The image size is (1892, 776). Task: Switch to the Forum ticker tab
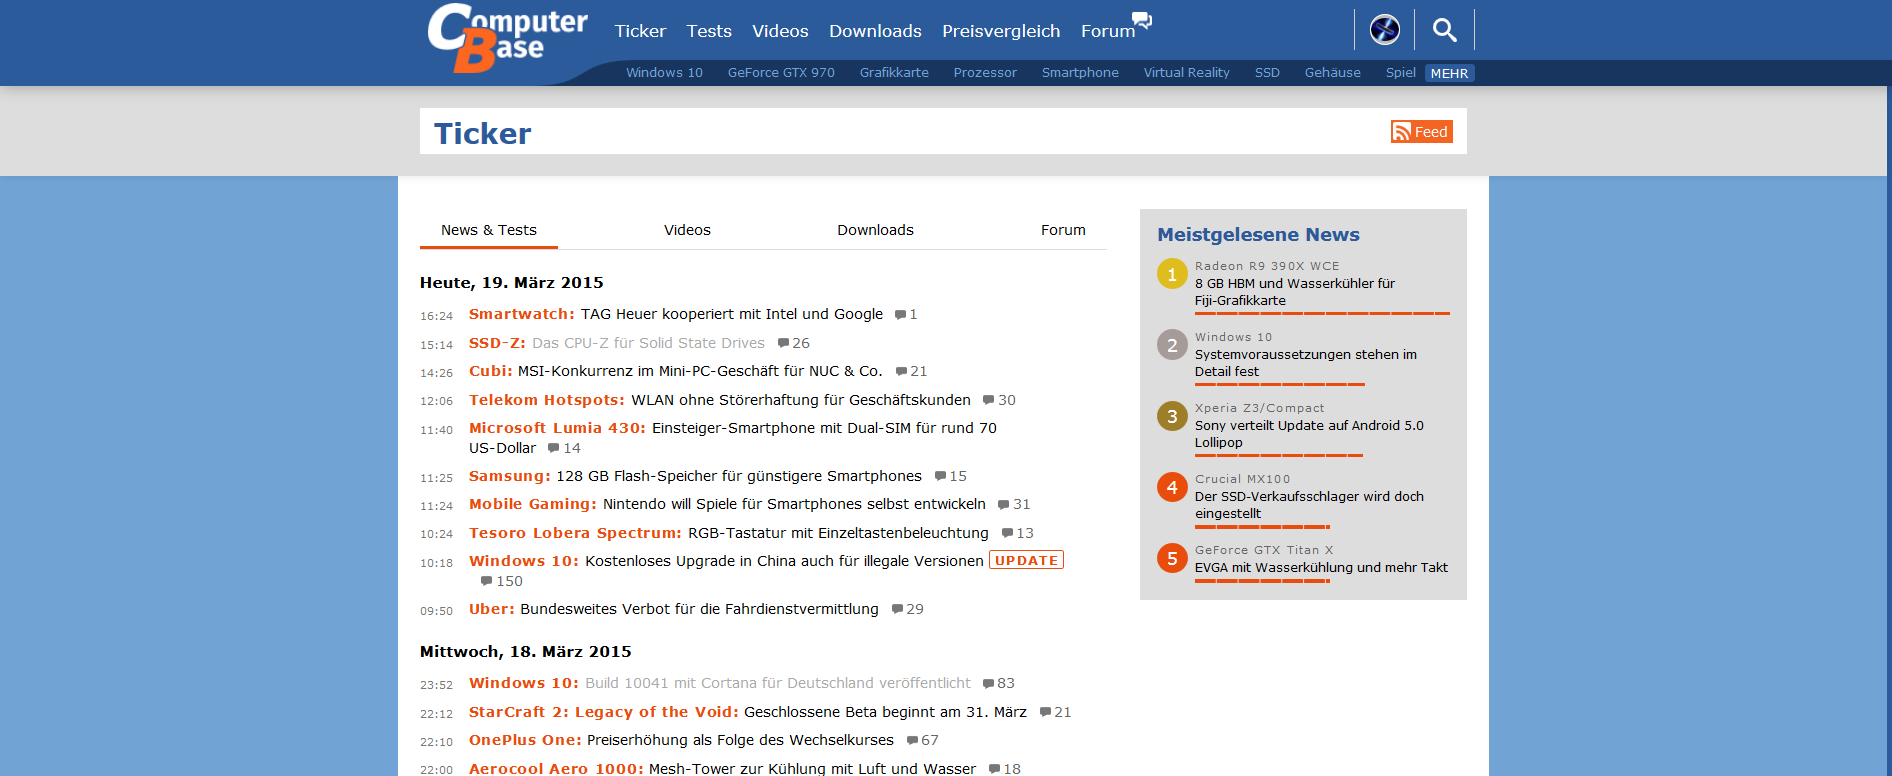pos(1063,230)
